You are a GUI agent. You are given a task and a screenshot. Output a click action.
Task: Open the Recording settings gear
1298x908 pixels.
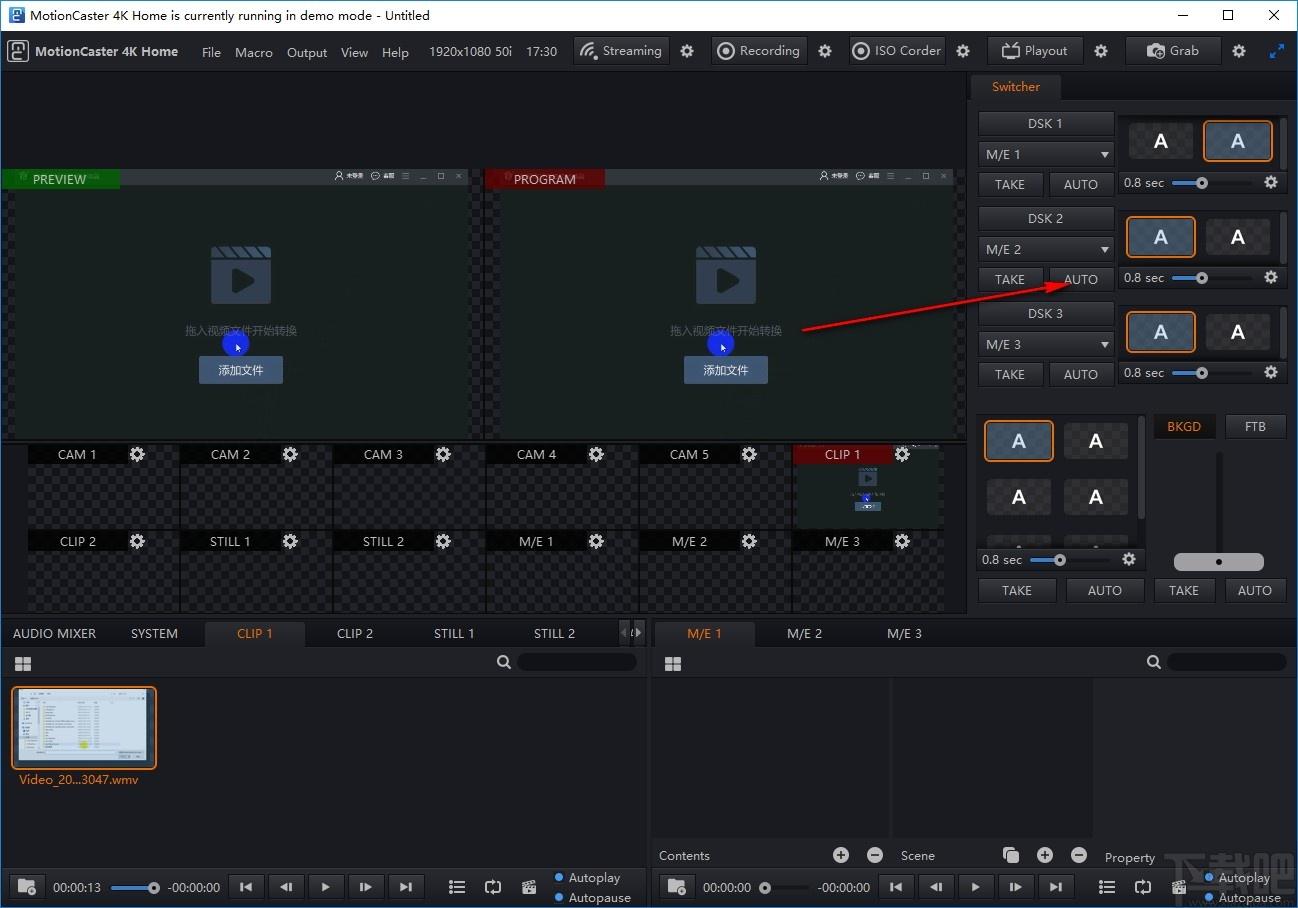coord(825,51)
